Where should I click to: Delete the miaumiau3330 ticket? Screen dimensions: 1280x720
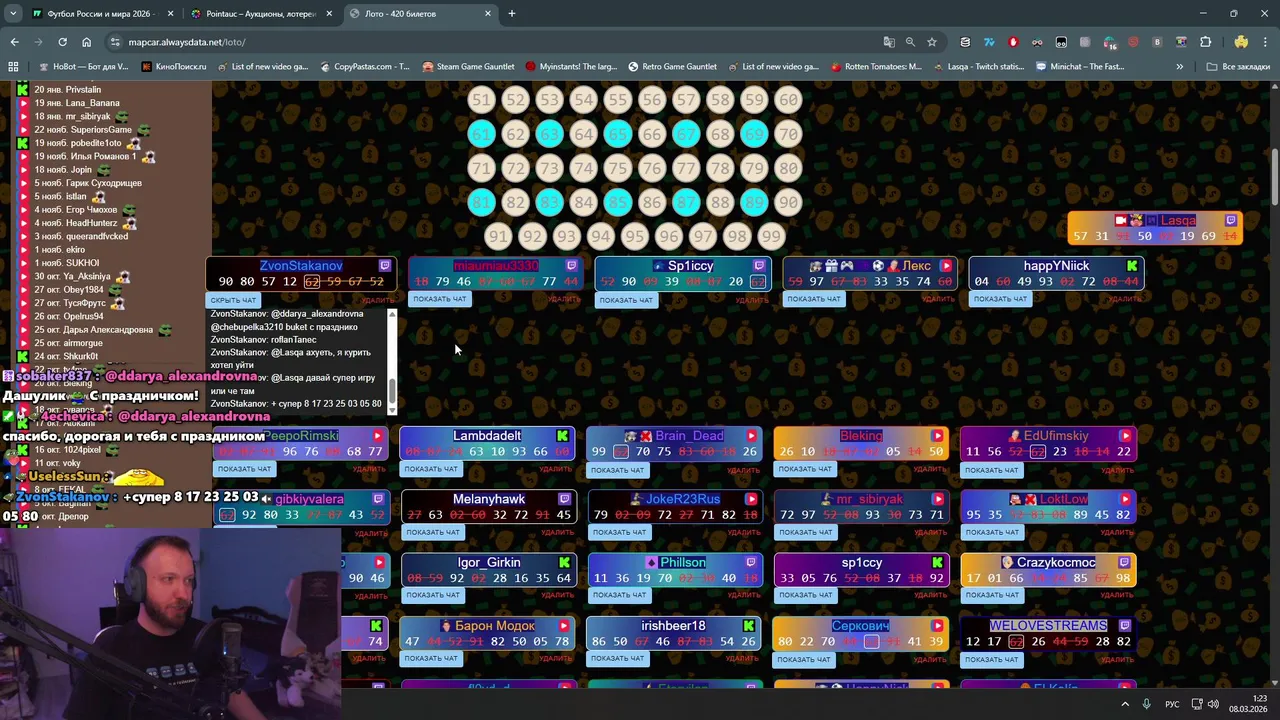click(x=564, y=299)
